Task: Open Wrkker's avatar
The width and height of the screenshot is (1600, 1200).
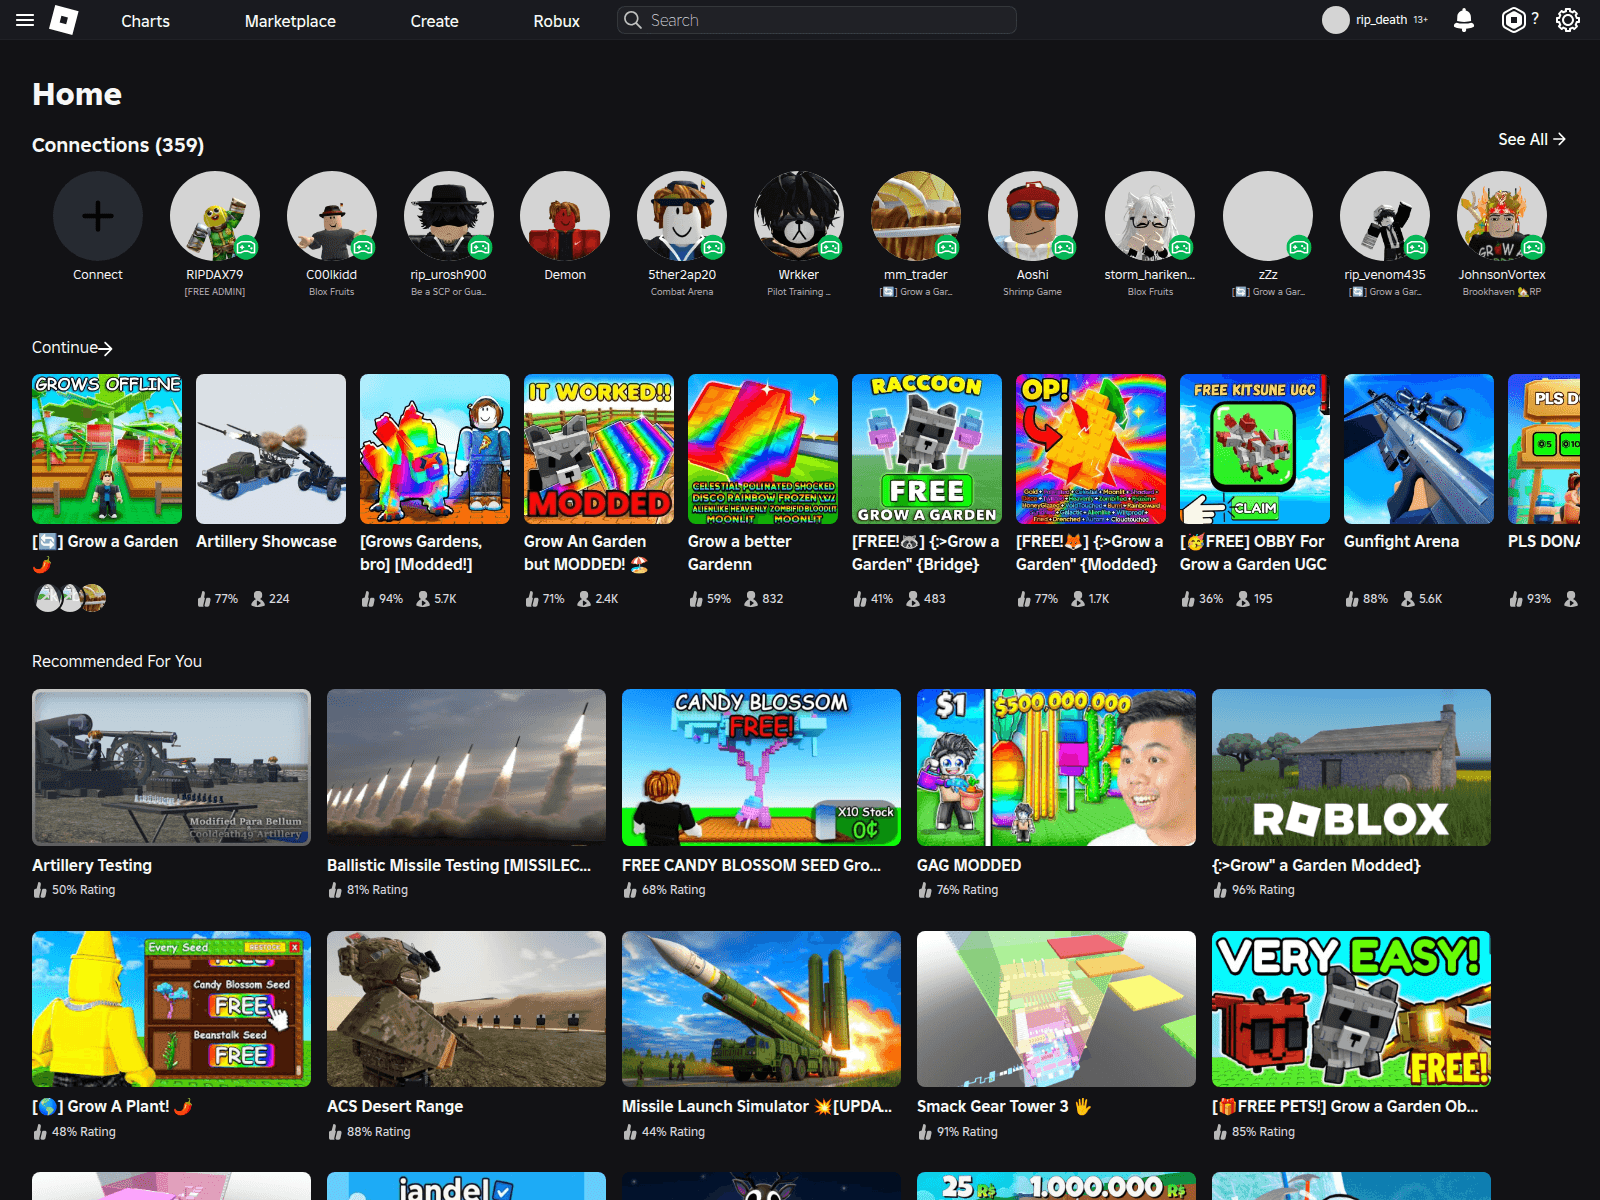Action: tap(799, 216)
